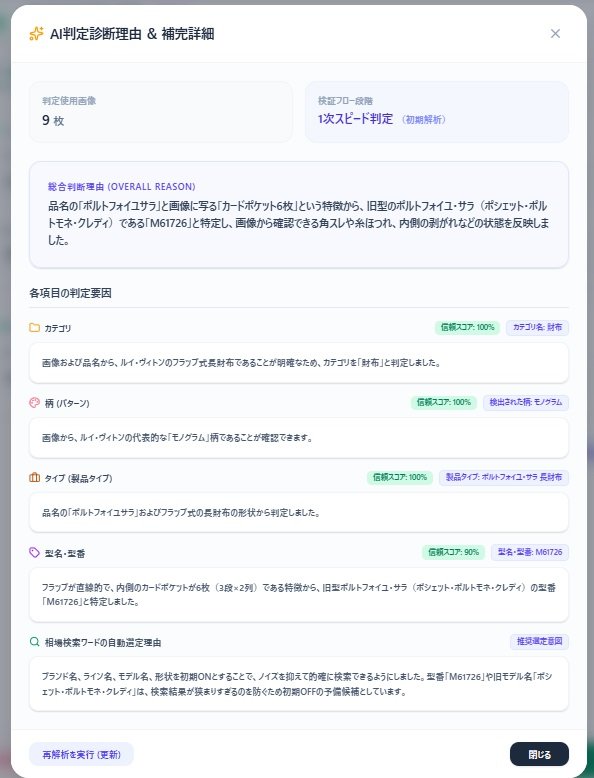Click the 型名・型番 section label

pos(65,553)
